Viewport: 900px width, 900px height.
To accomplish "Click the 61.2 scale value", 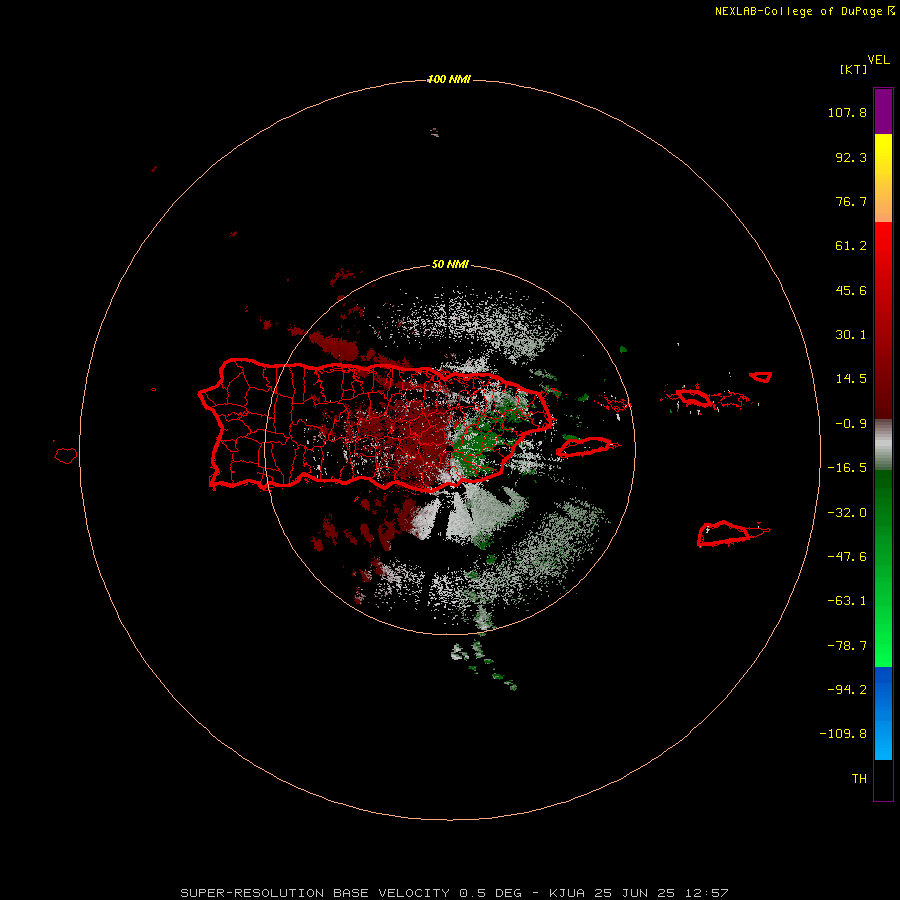I will (851, 246).
